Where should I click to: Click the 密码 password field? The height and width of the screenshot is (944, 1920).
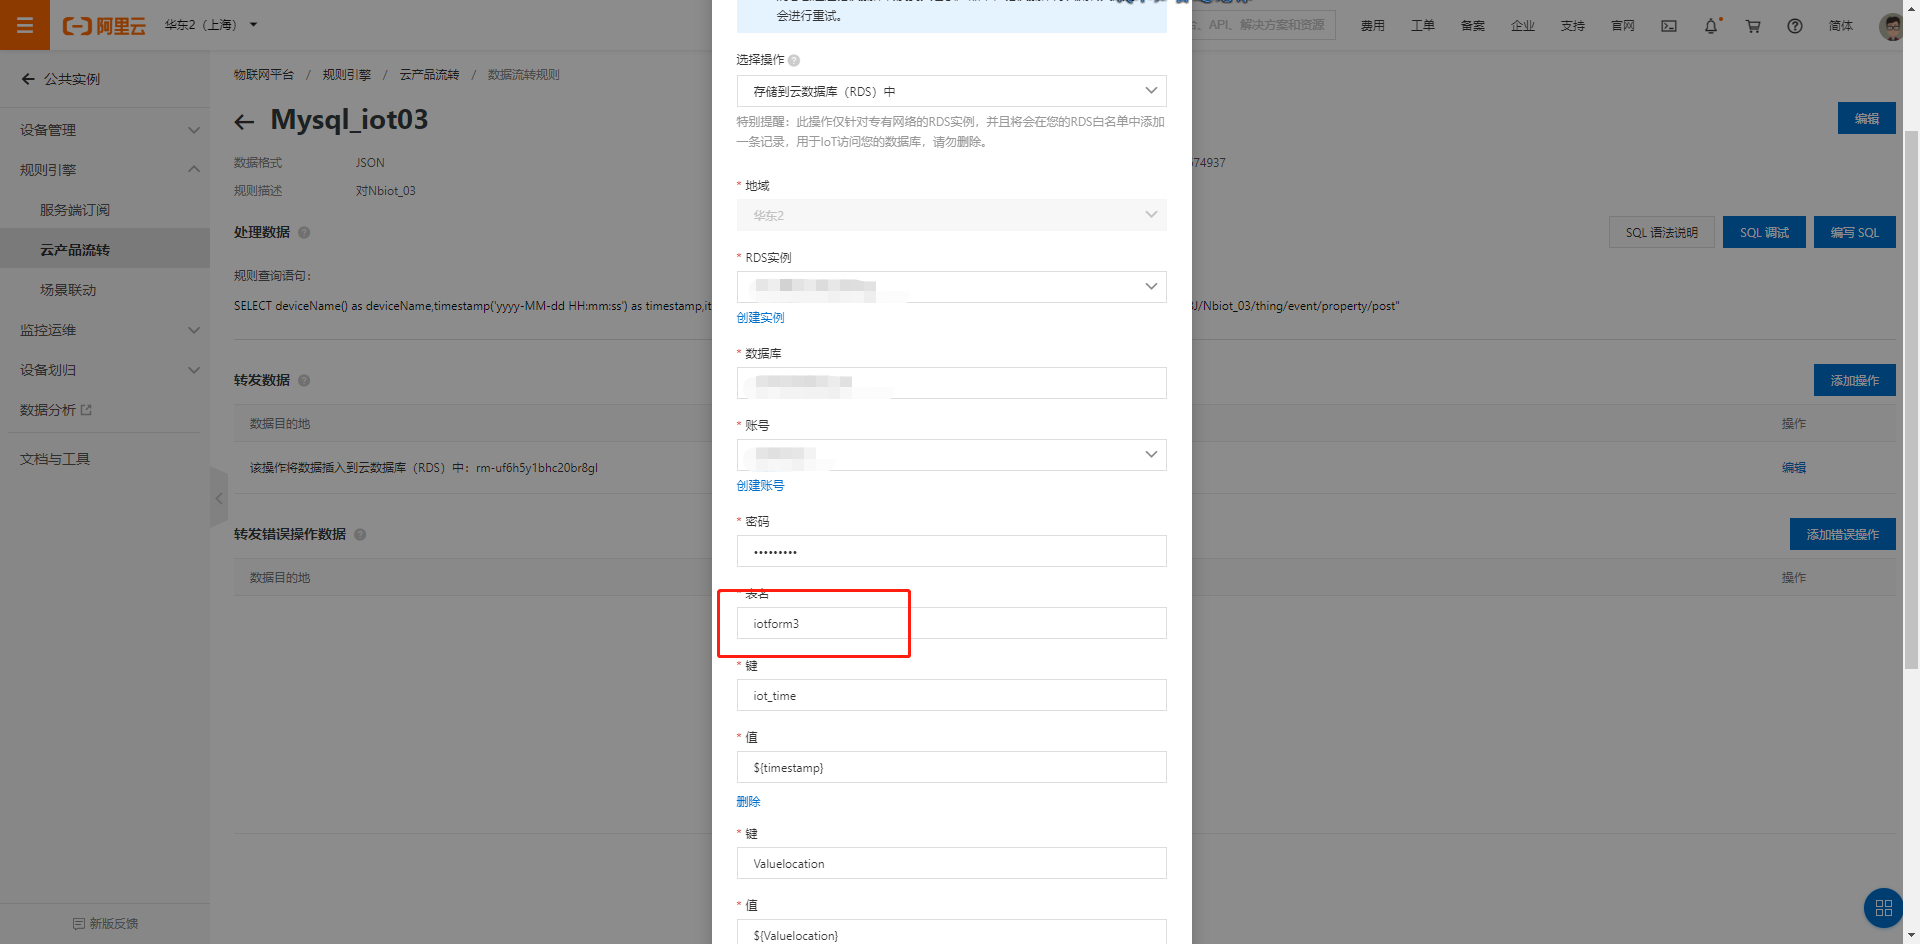point(951,551)
